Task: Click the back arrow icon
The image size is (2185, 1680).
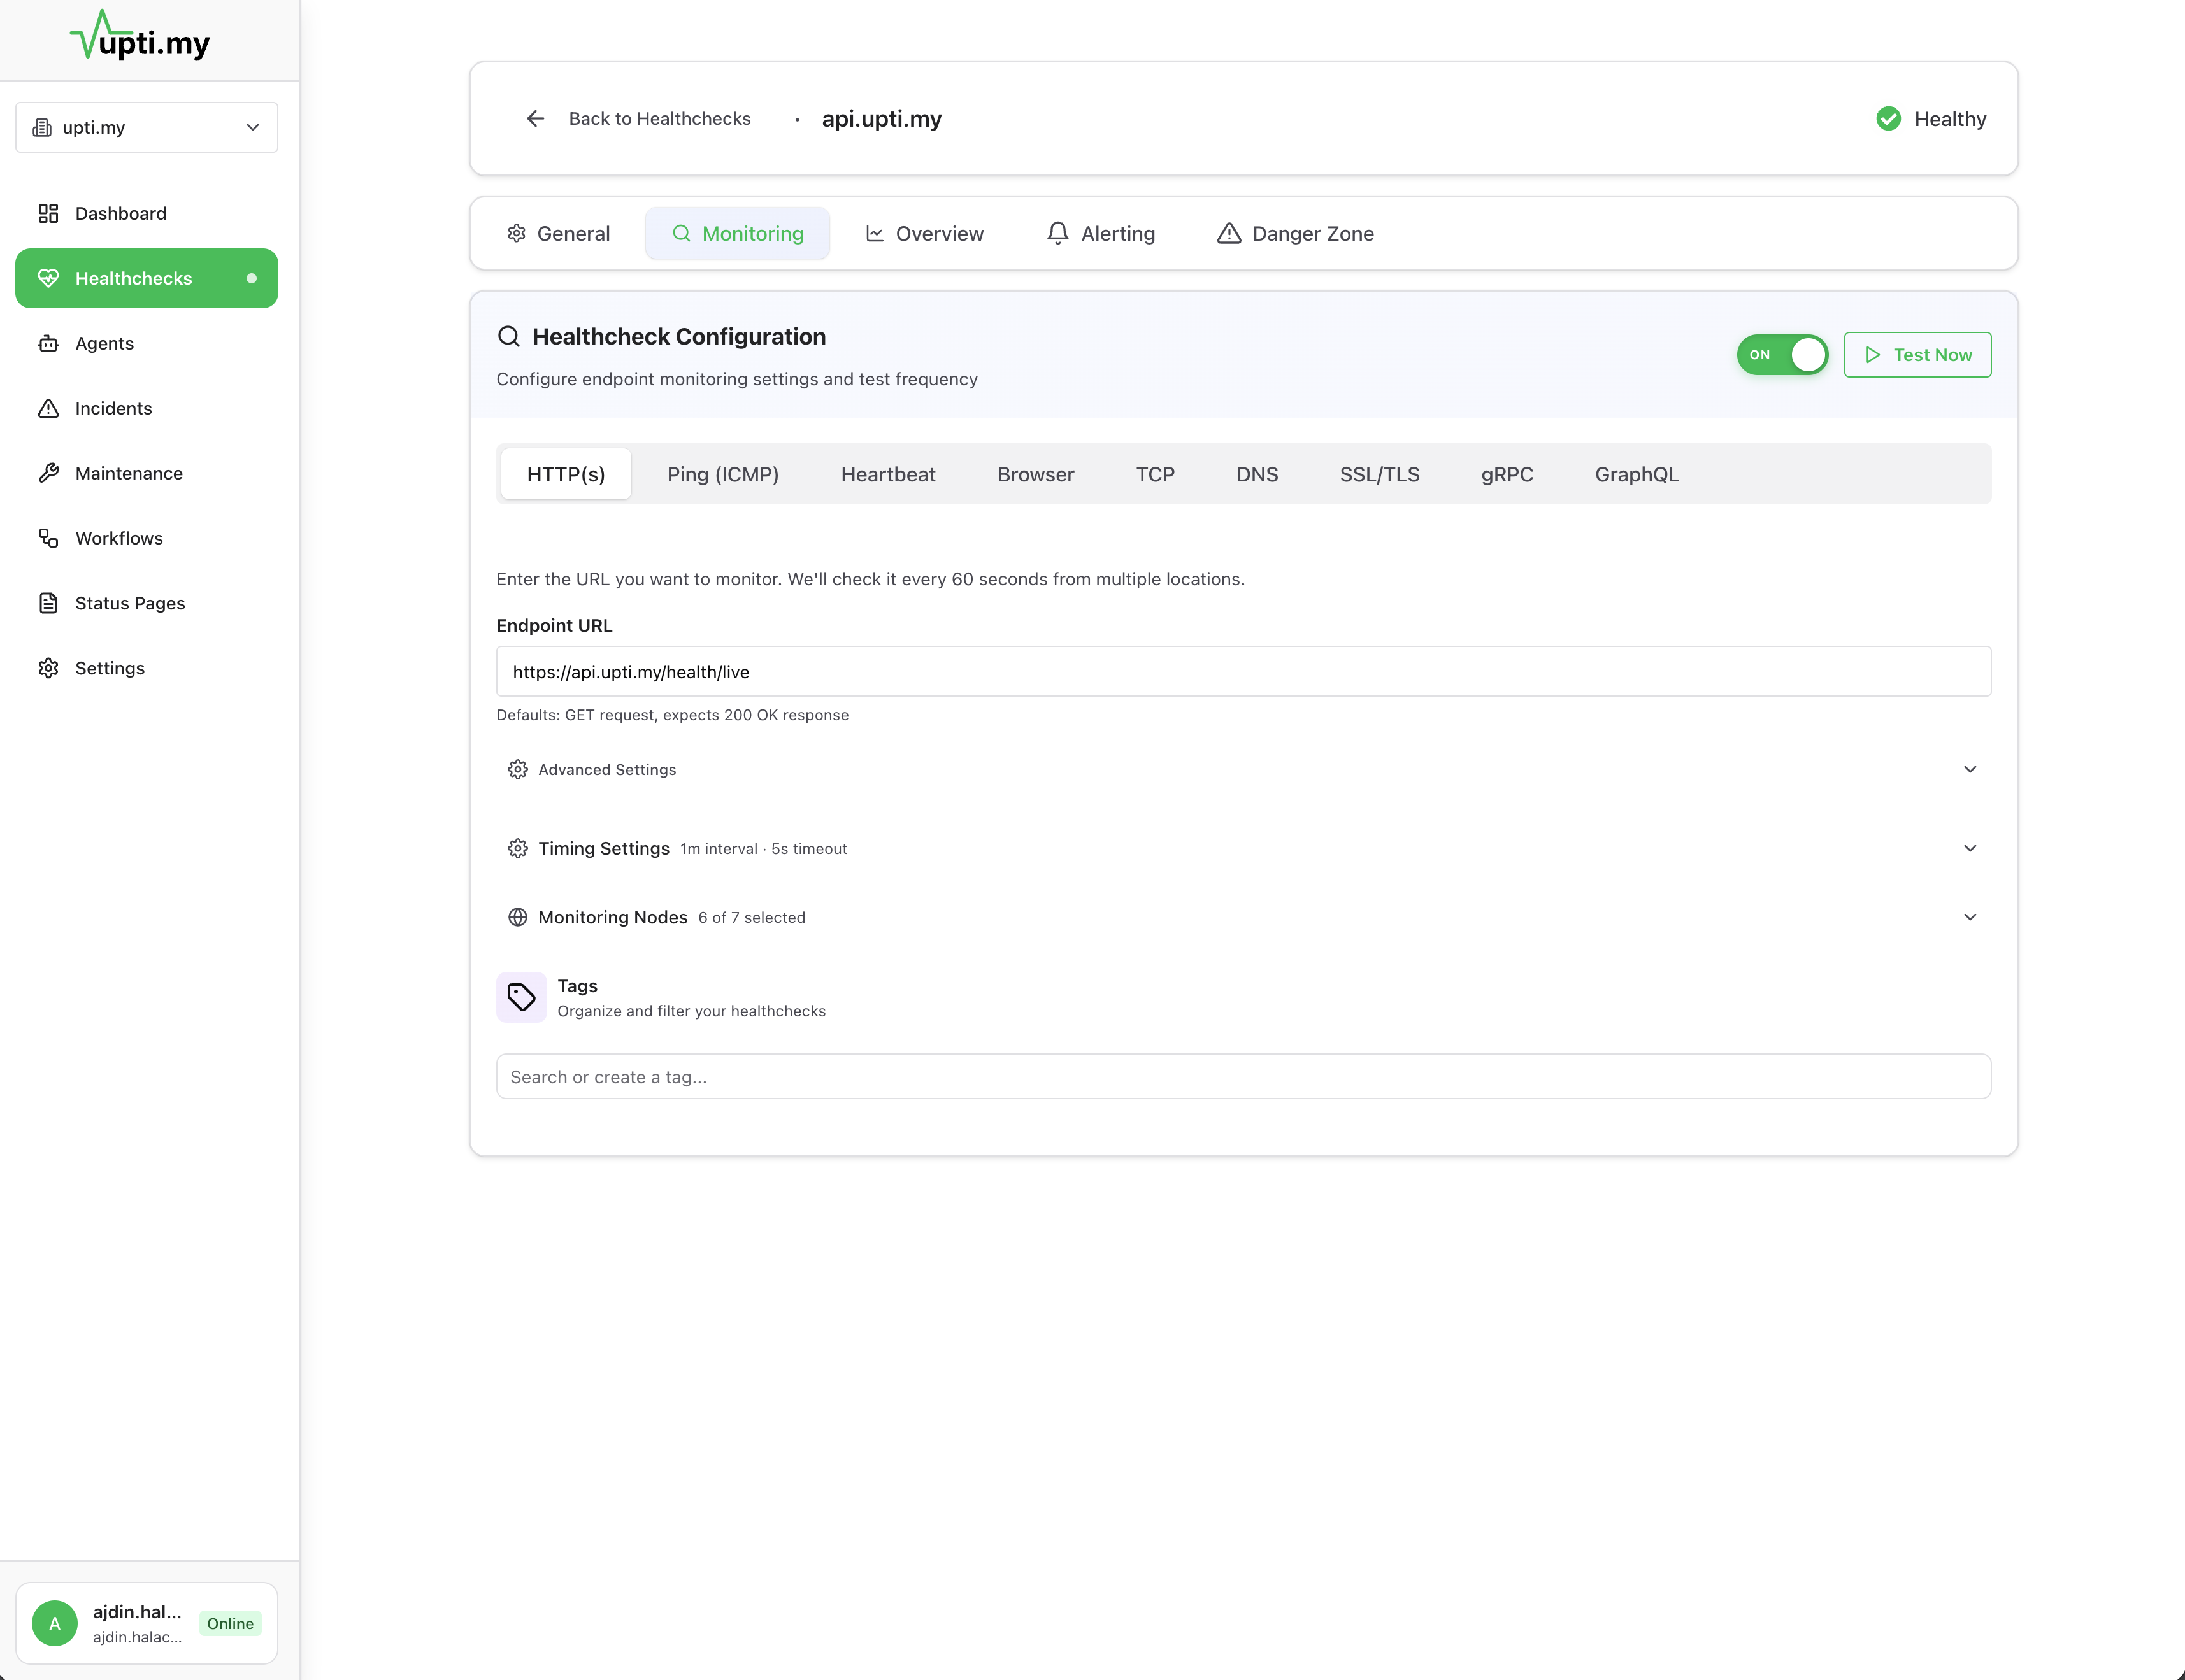Action: [535, 118]
